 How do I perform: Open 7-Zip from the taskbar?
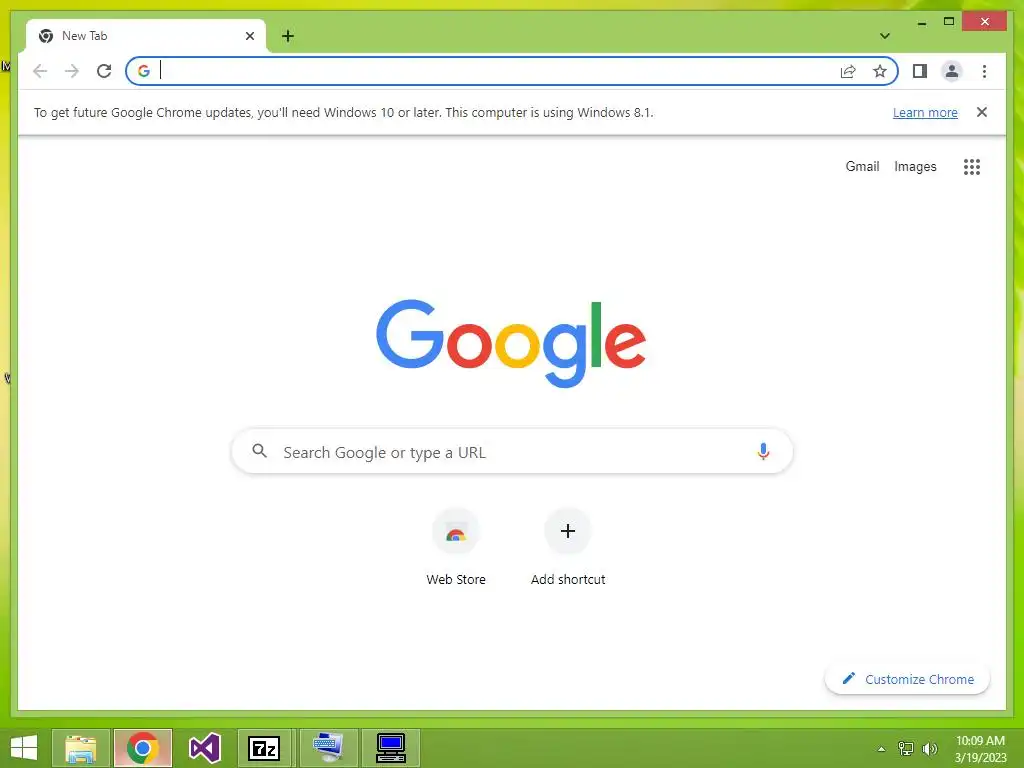(x=264, y=748)
